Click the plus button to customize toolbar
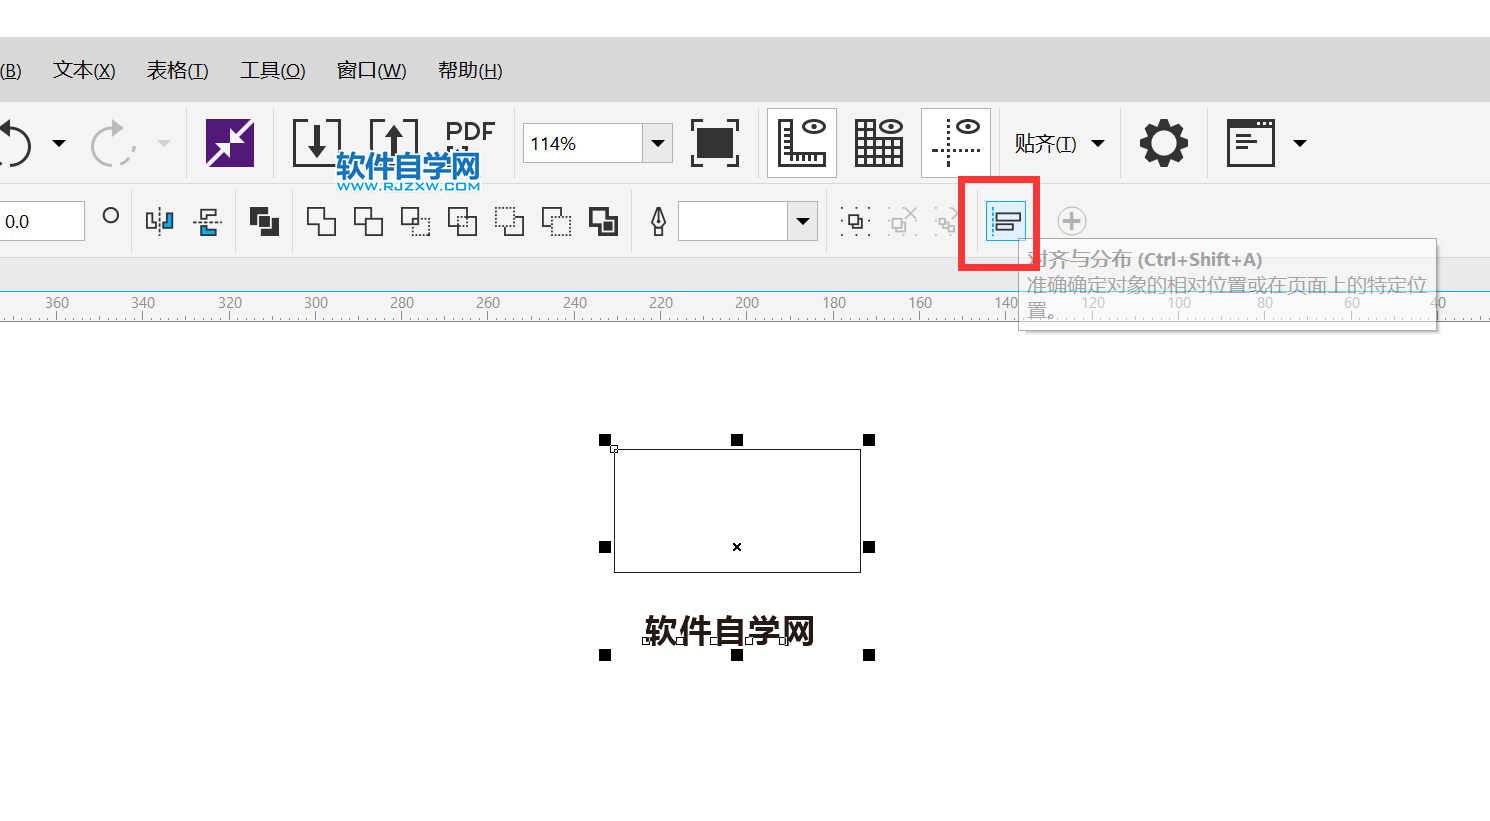Viewport: 1490px width, 821px height. 1071,221
